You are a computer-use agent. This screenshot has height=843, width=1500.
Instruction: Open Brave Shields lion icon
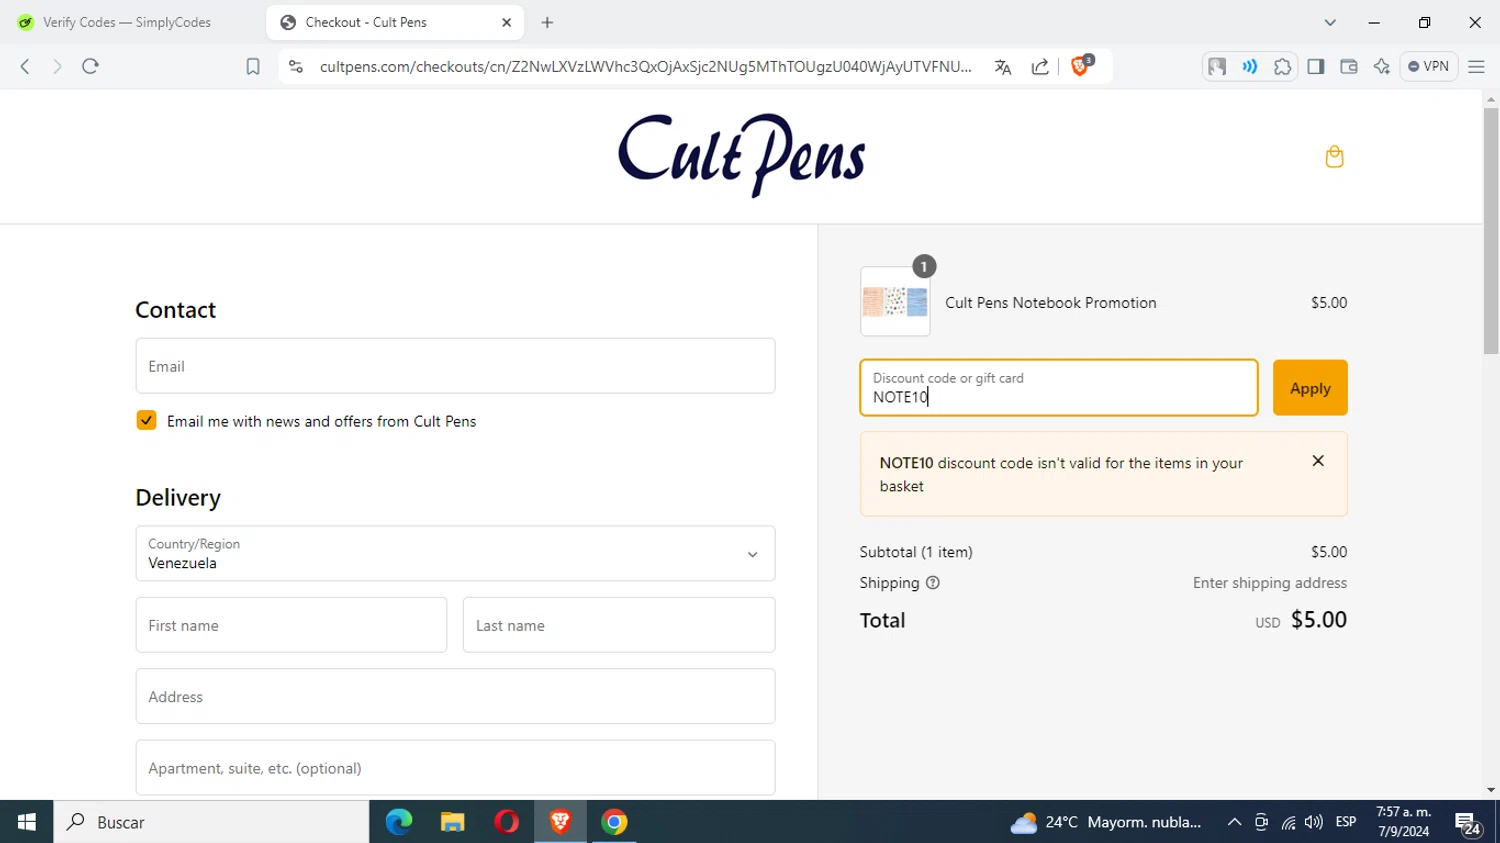click(1080, 66)
